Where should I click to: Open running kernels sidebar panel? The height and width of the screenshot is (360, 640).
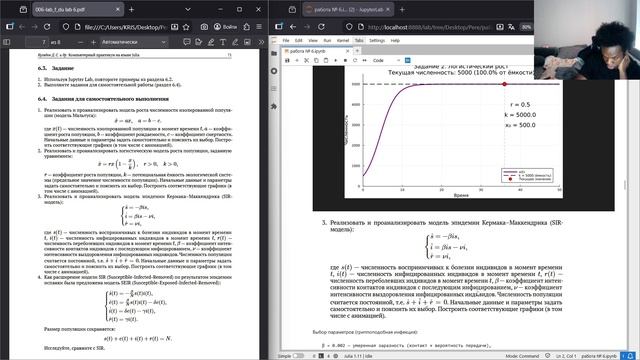tap(274, 71)
